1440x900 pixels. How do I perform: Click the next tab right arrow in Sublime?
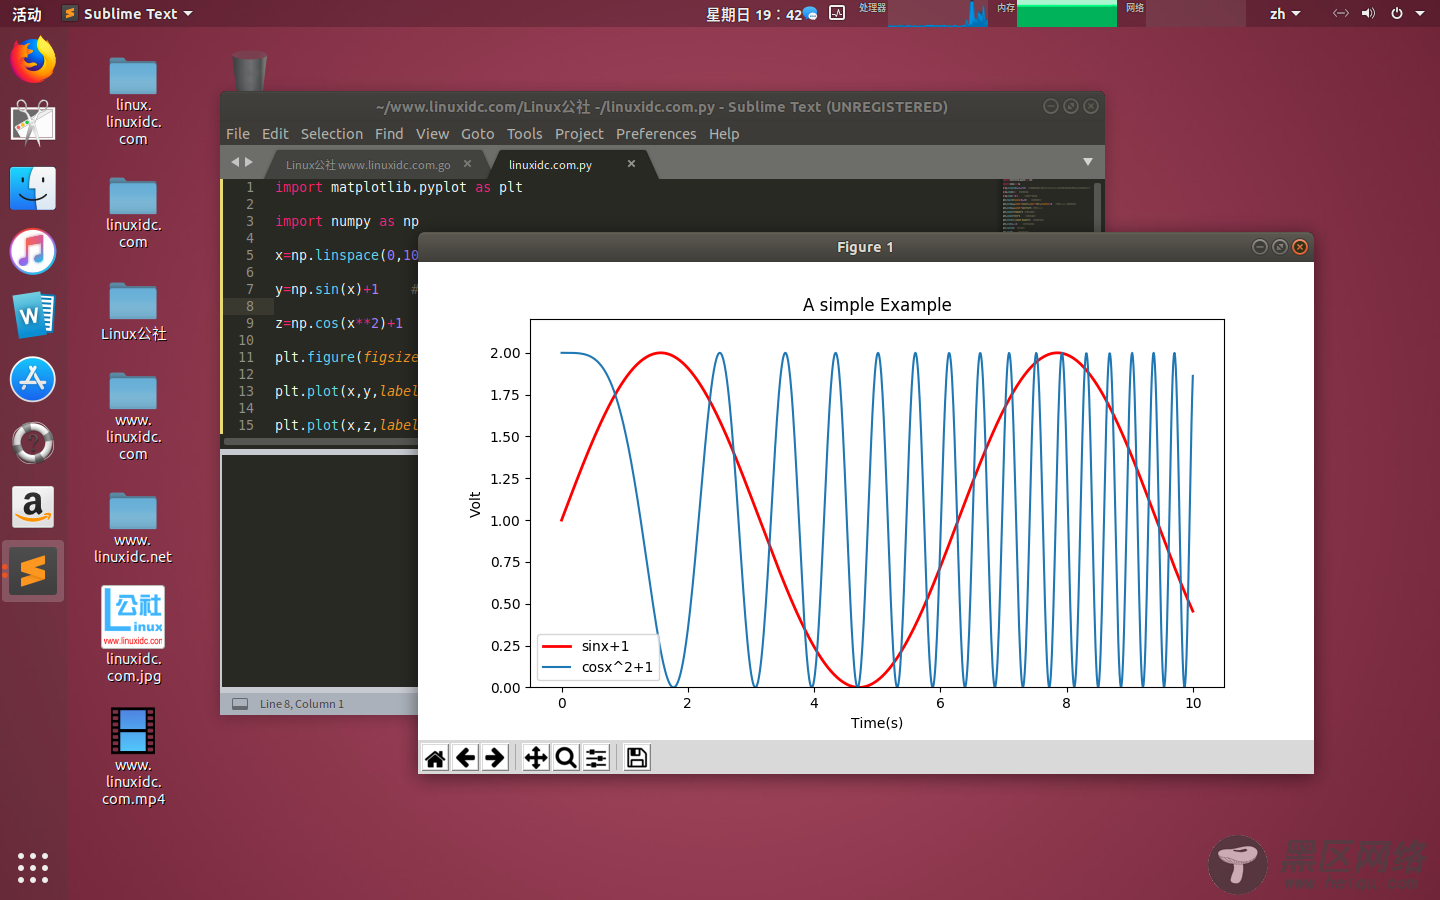249,162
